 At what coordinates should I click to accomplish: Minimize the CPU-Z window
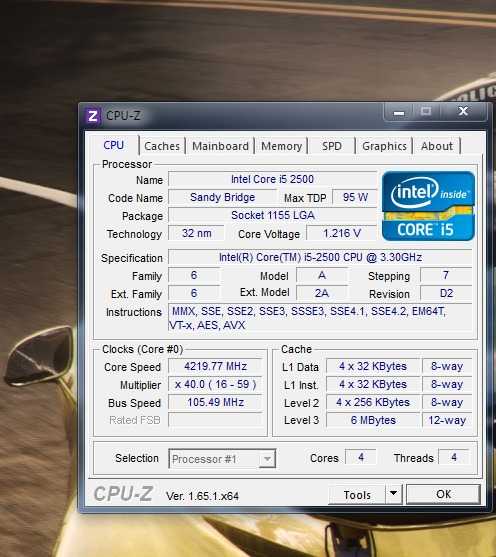399,112
